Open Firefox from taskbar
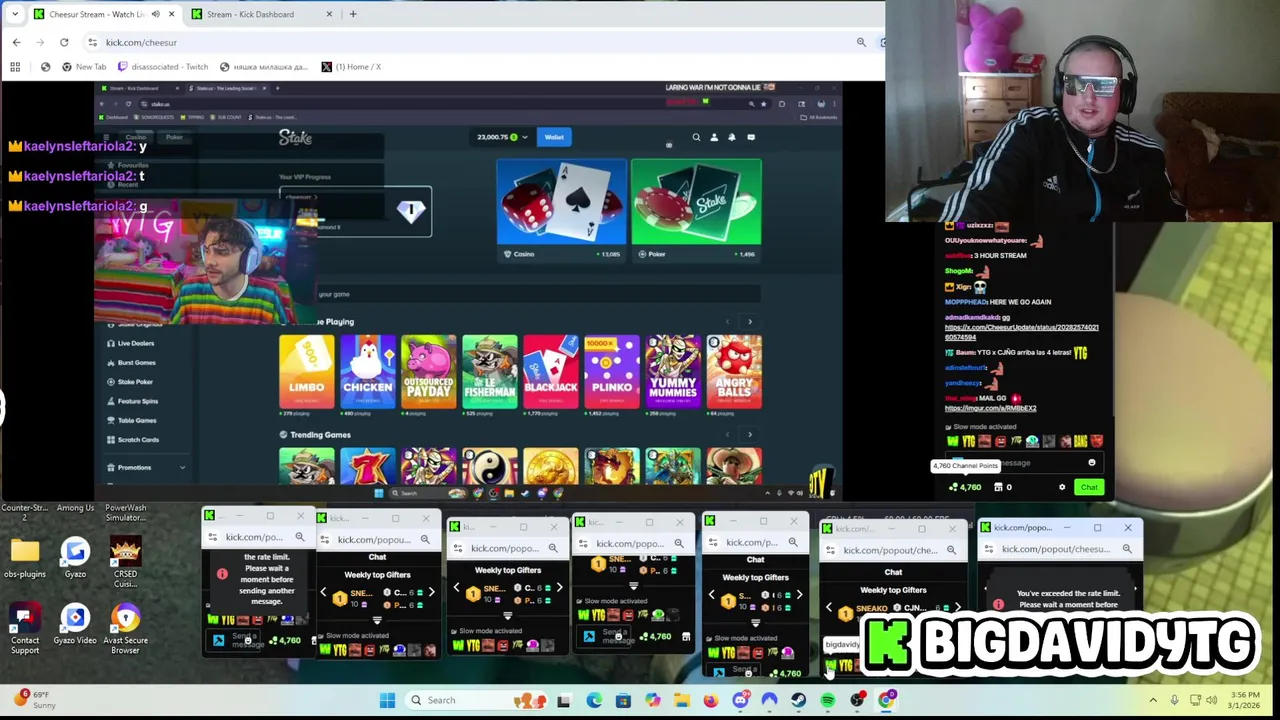This screenshot has width=1280, height=720. coord(710,700)
